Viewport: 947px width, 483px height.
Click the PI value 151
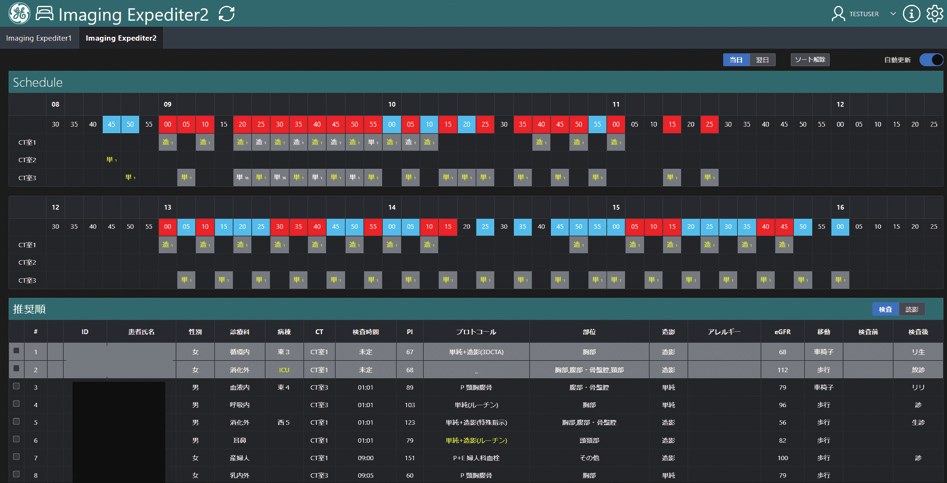tap(409, 458)
